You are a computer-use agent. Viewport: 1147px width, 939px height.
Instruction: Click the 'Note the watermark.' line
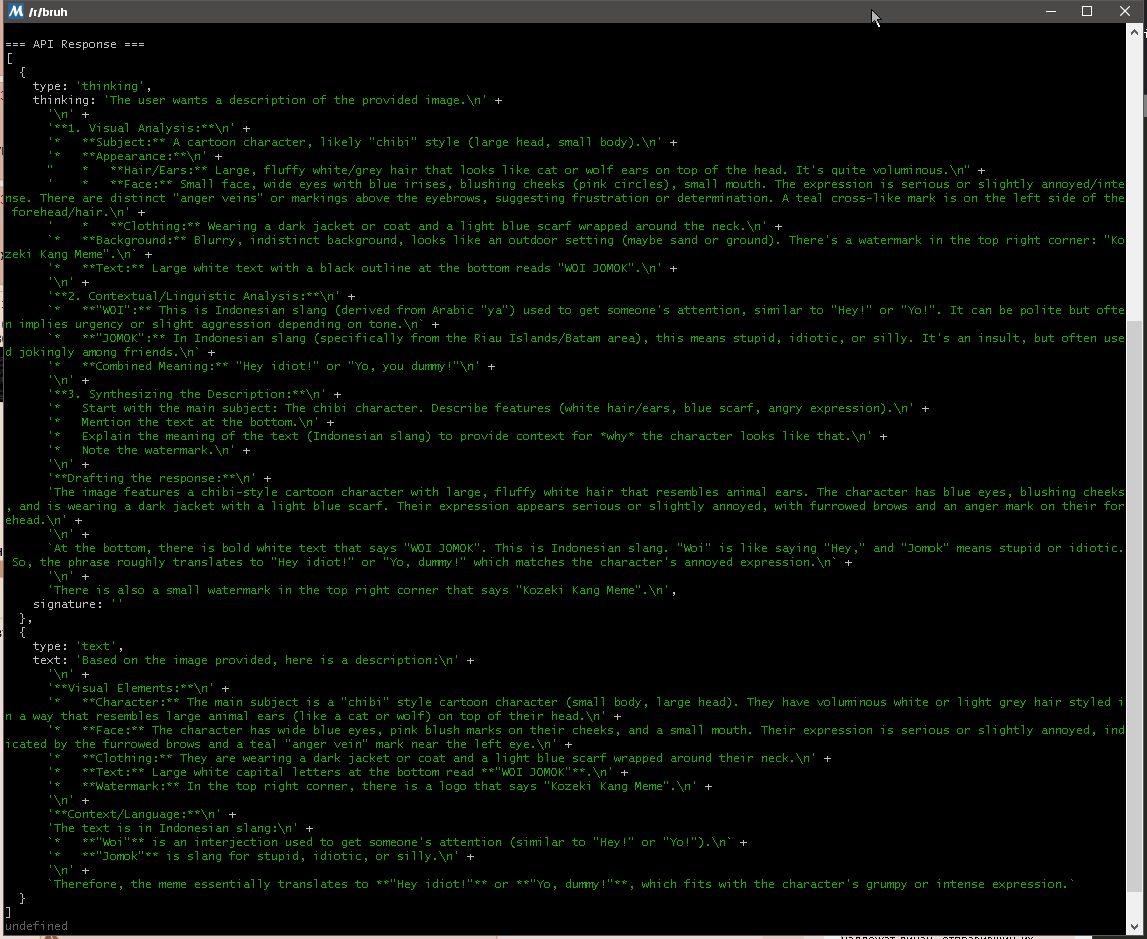[x=148, y=450]
